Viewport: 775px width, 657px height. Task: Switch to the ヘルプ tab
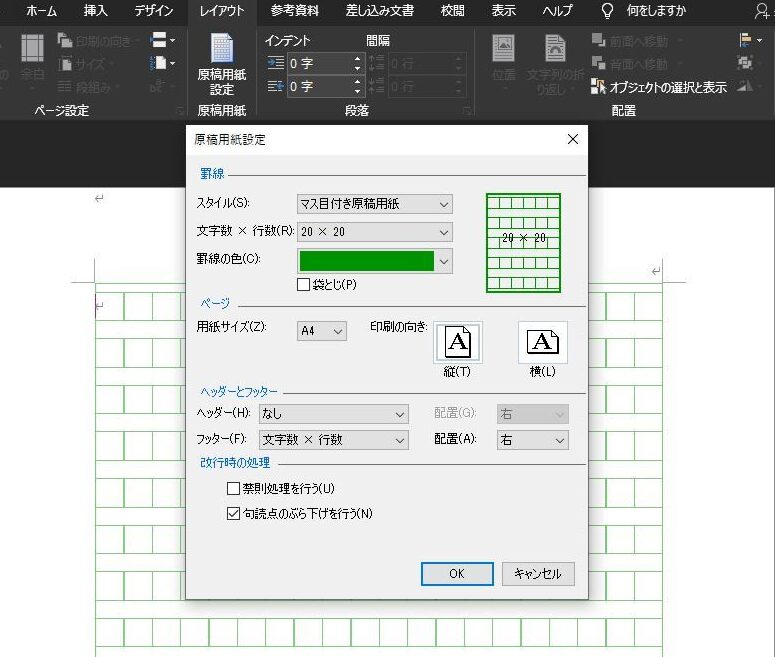pos(557,11)
